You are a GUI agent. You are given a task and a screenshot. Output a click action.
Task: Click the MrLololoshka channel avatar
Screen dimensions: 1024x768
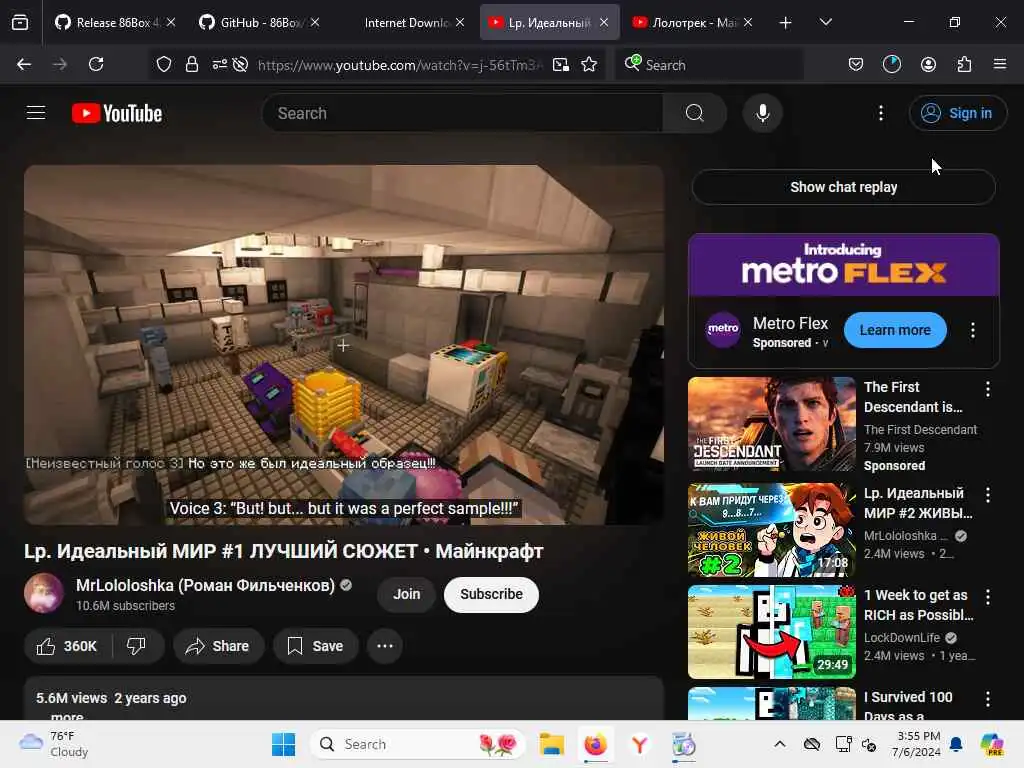44,593
